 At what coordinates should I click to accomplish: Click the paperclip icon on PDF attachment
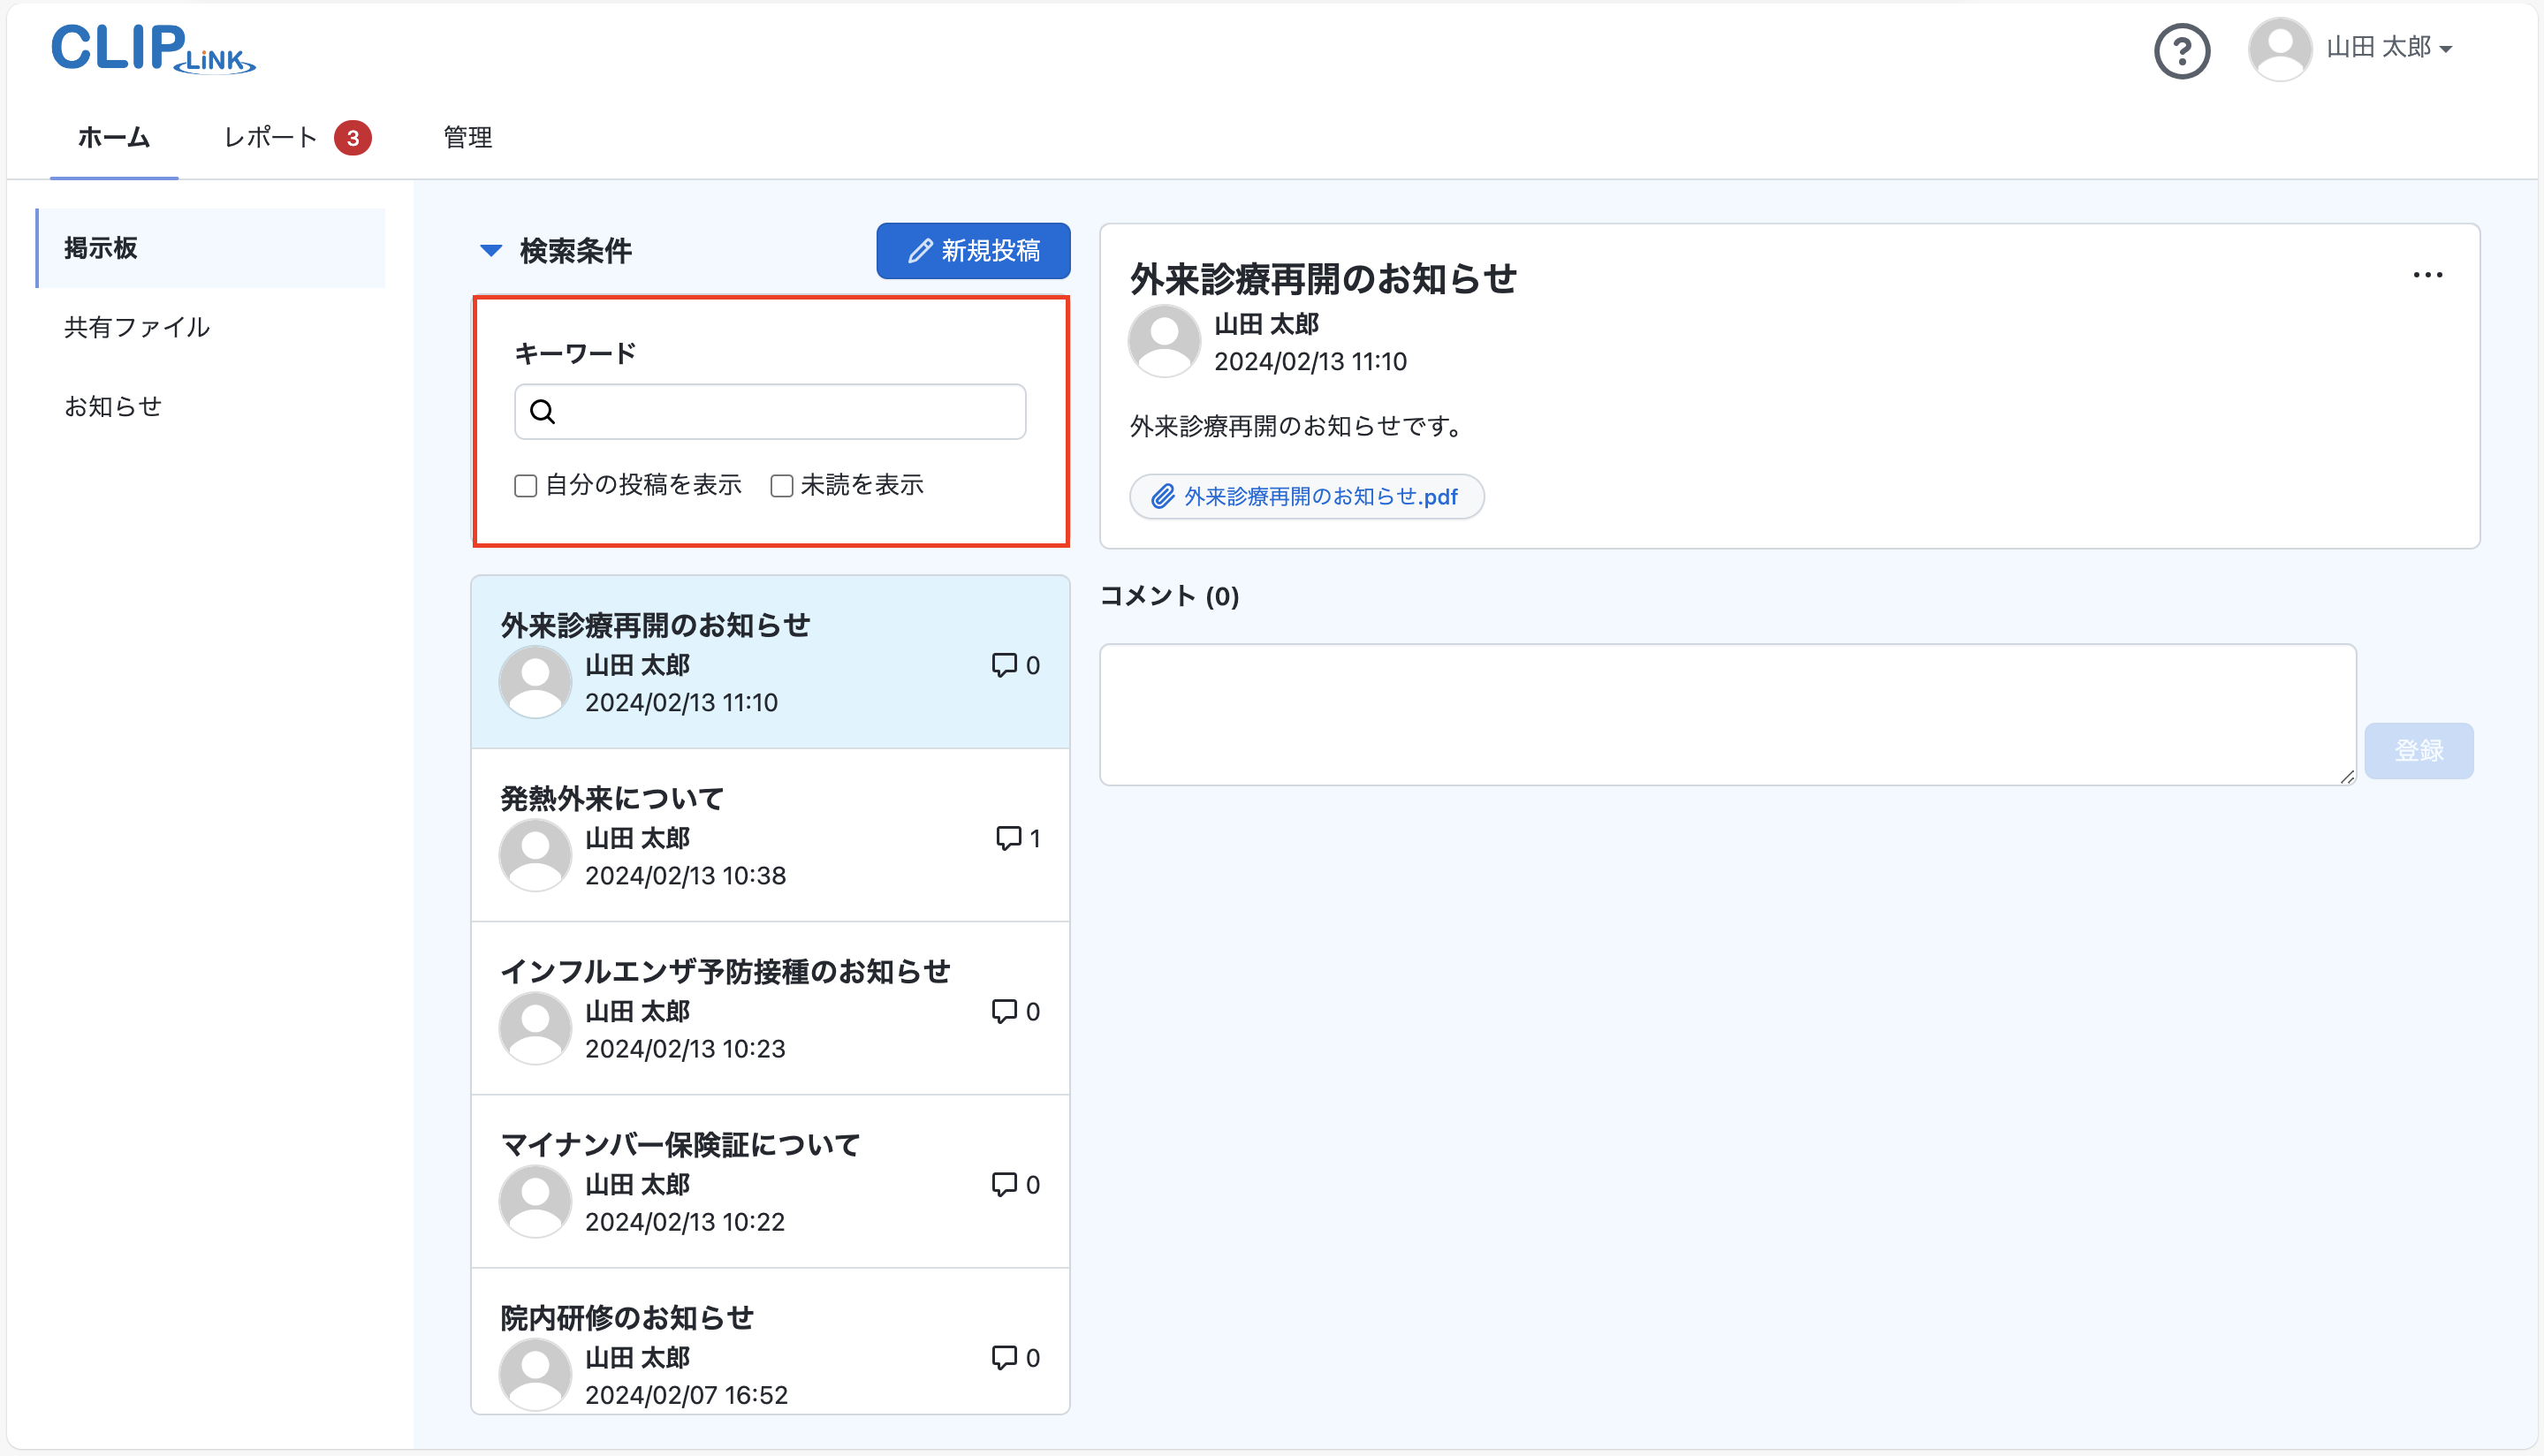pyautogui.click(x=1162, y=496)
